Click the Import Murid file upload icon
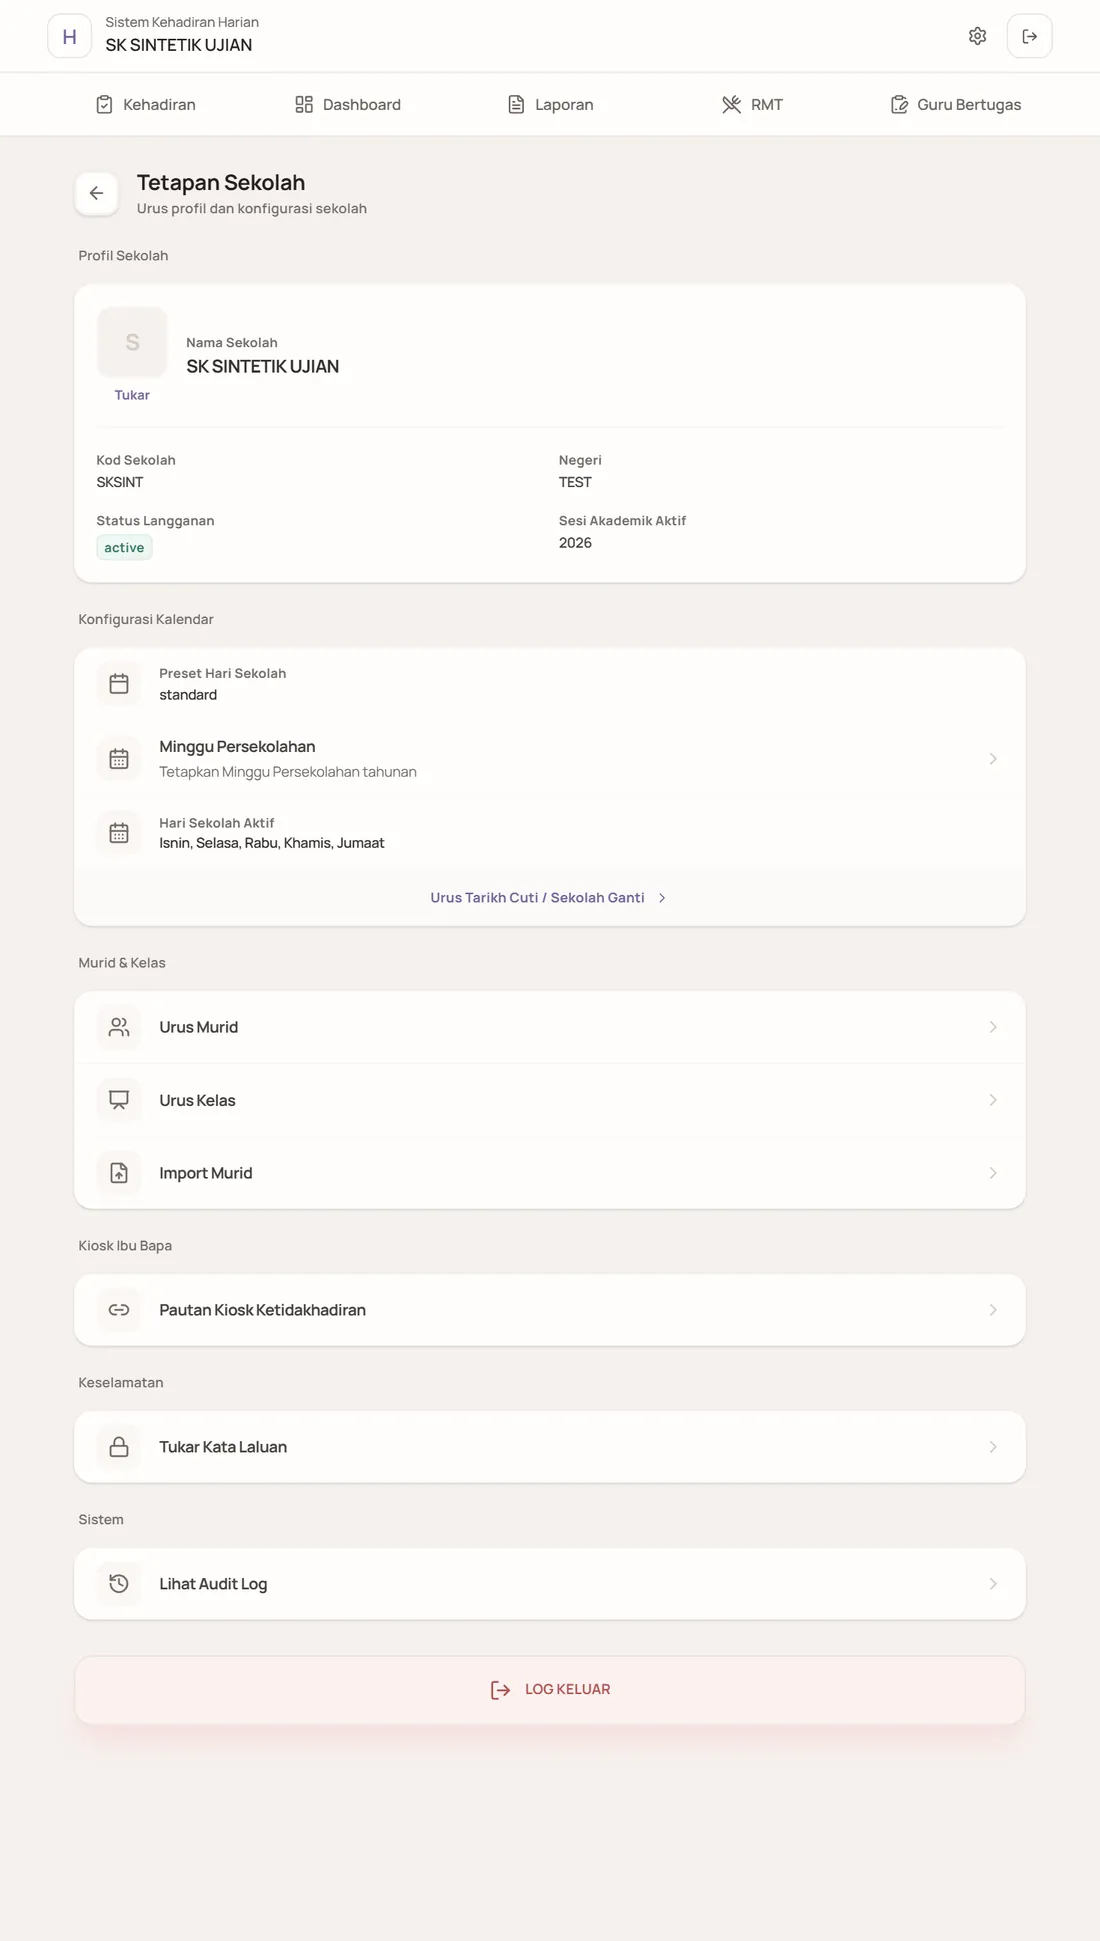 tap(119, 1173)
